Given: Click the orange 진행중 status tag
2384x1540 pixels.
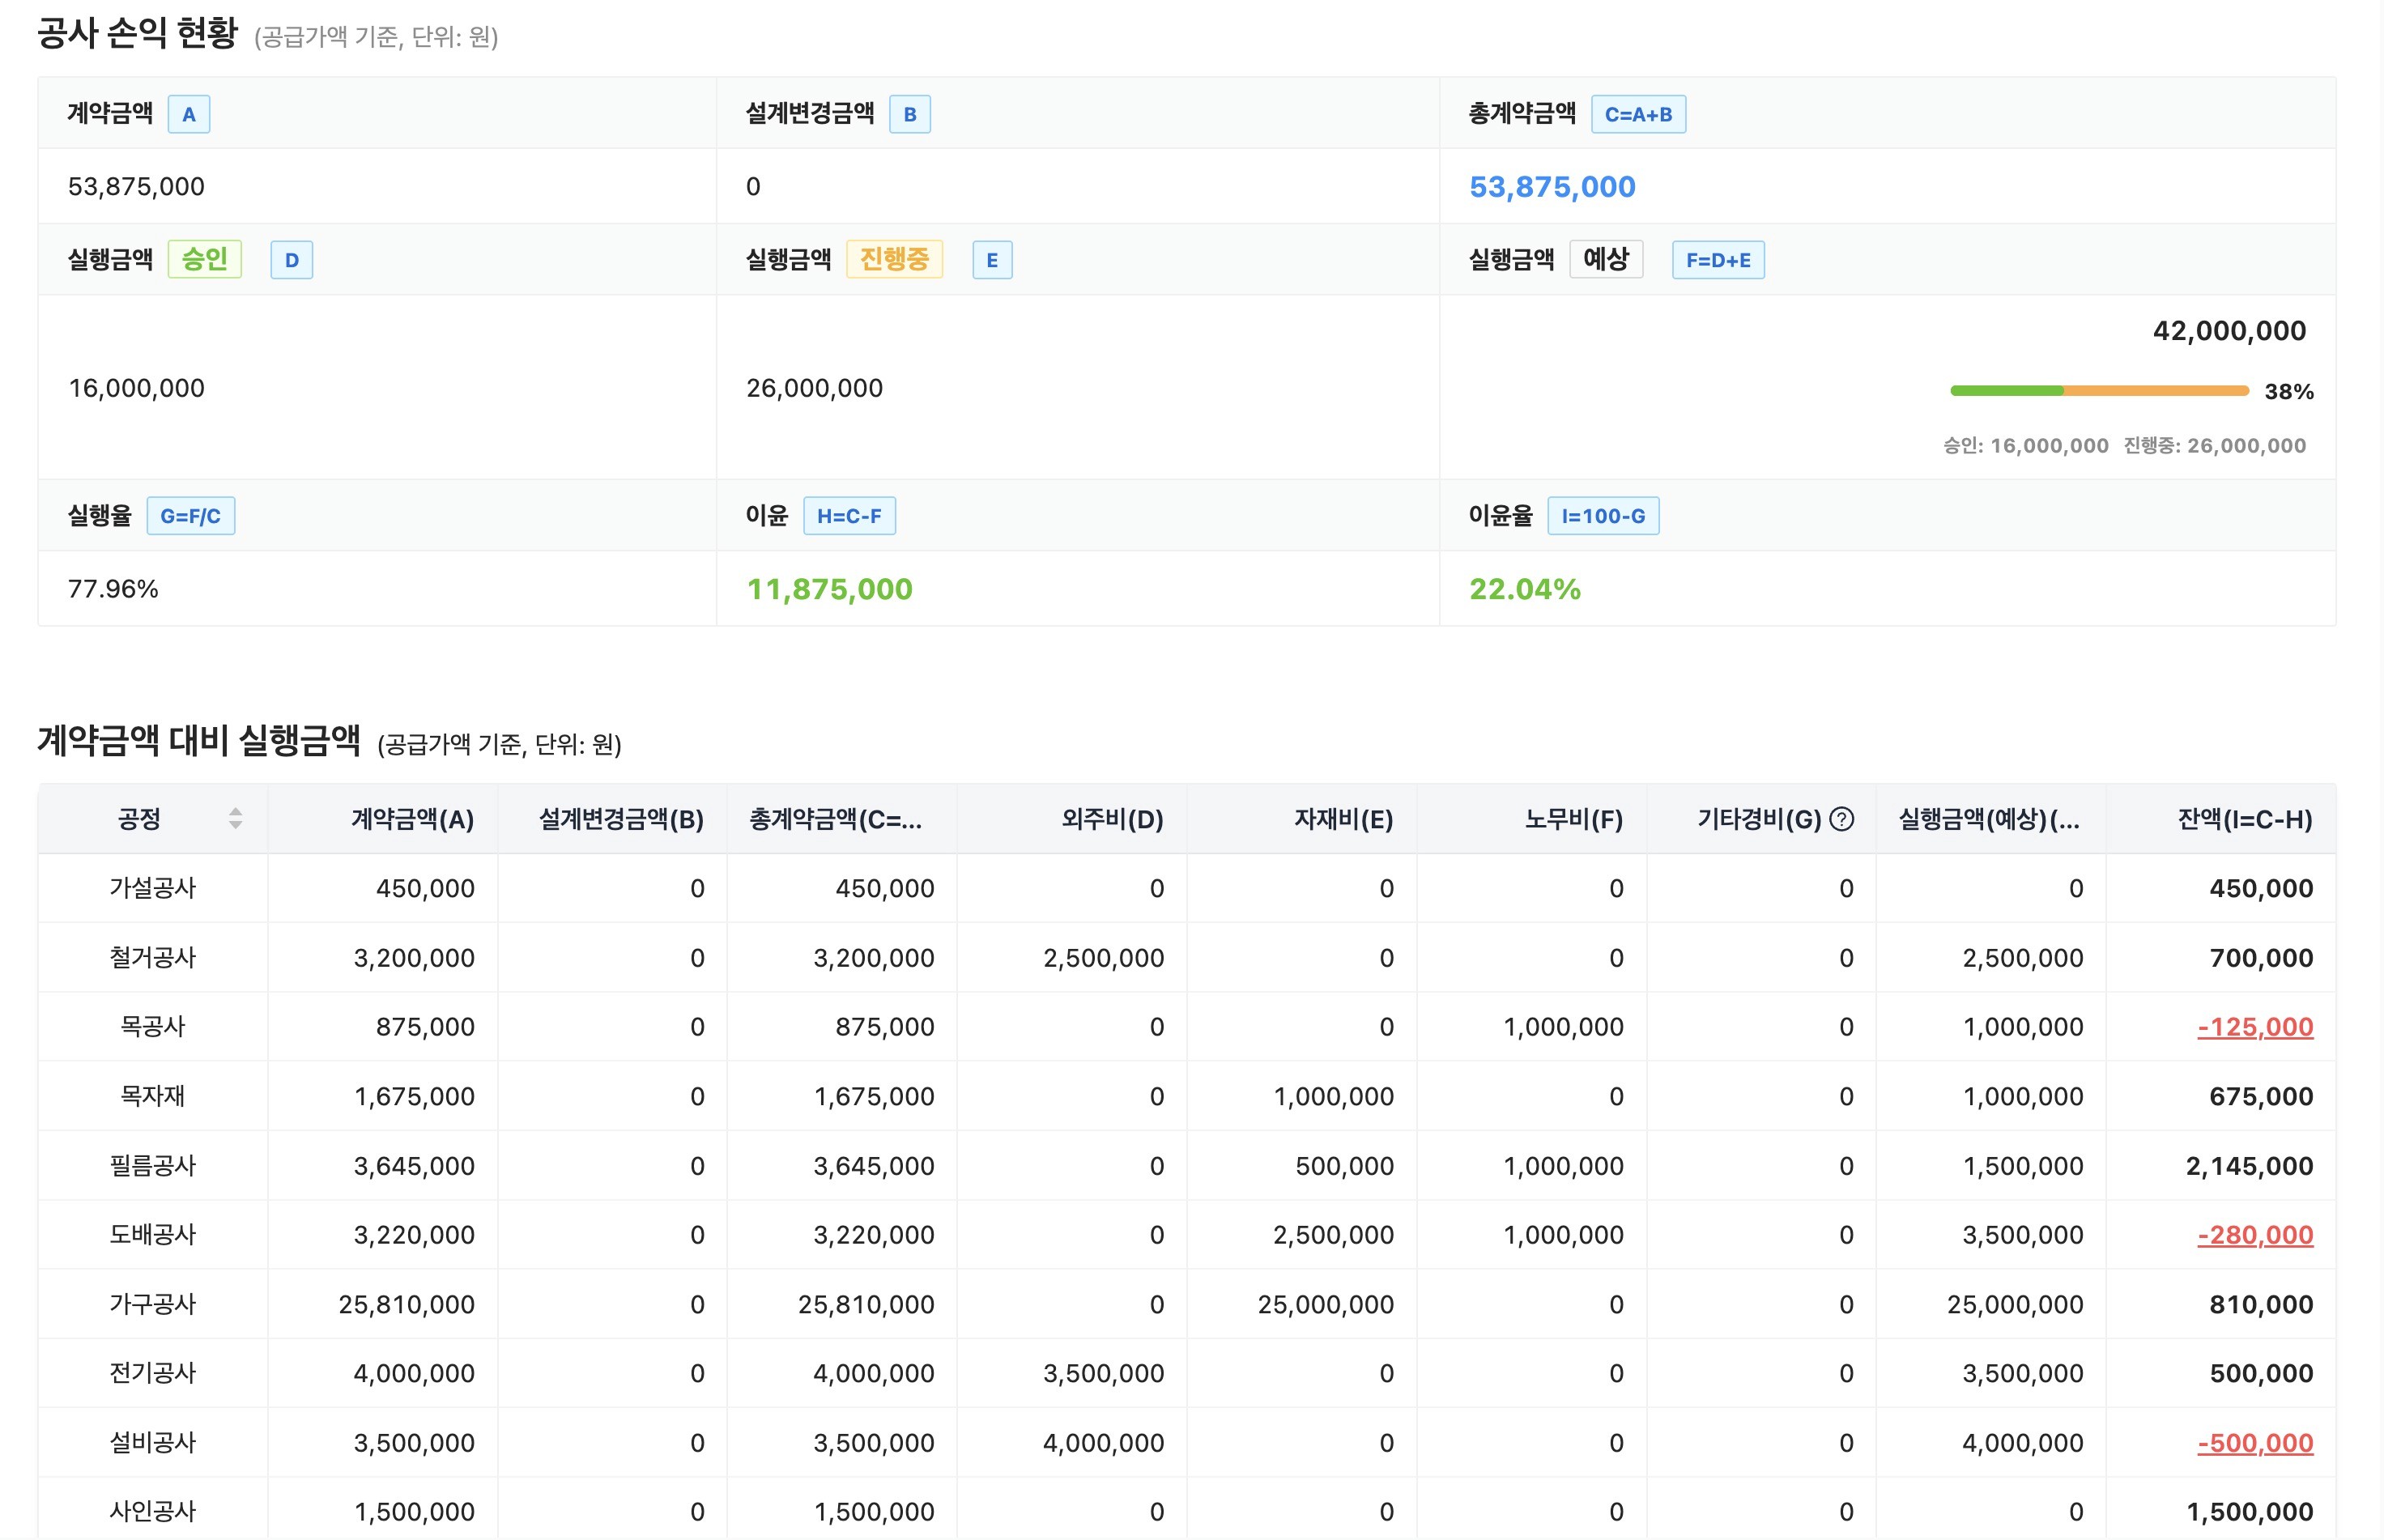Looking at the screenshot, I should coord(893,260).
